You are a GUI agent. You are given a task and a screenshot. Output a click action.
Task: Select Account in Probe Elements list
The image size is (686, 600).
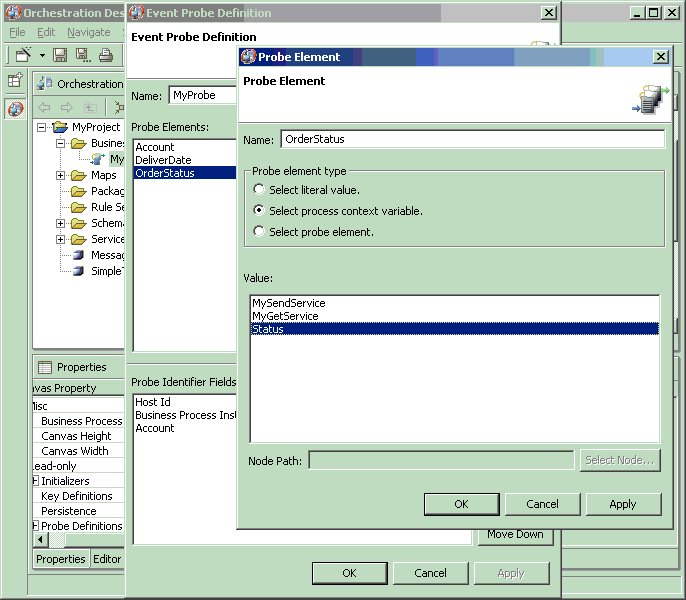(185, 147)
